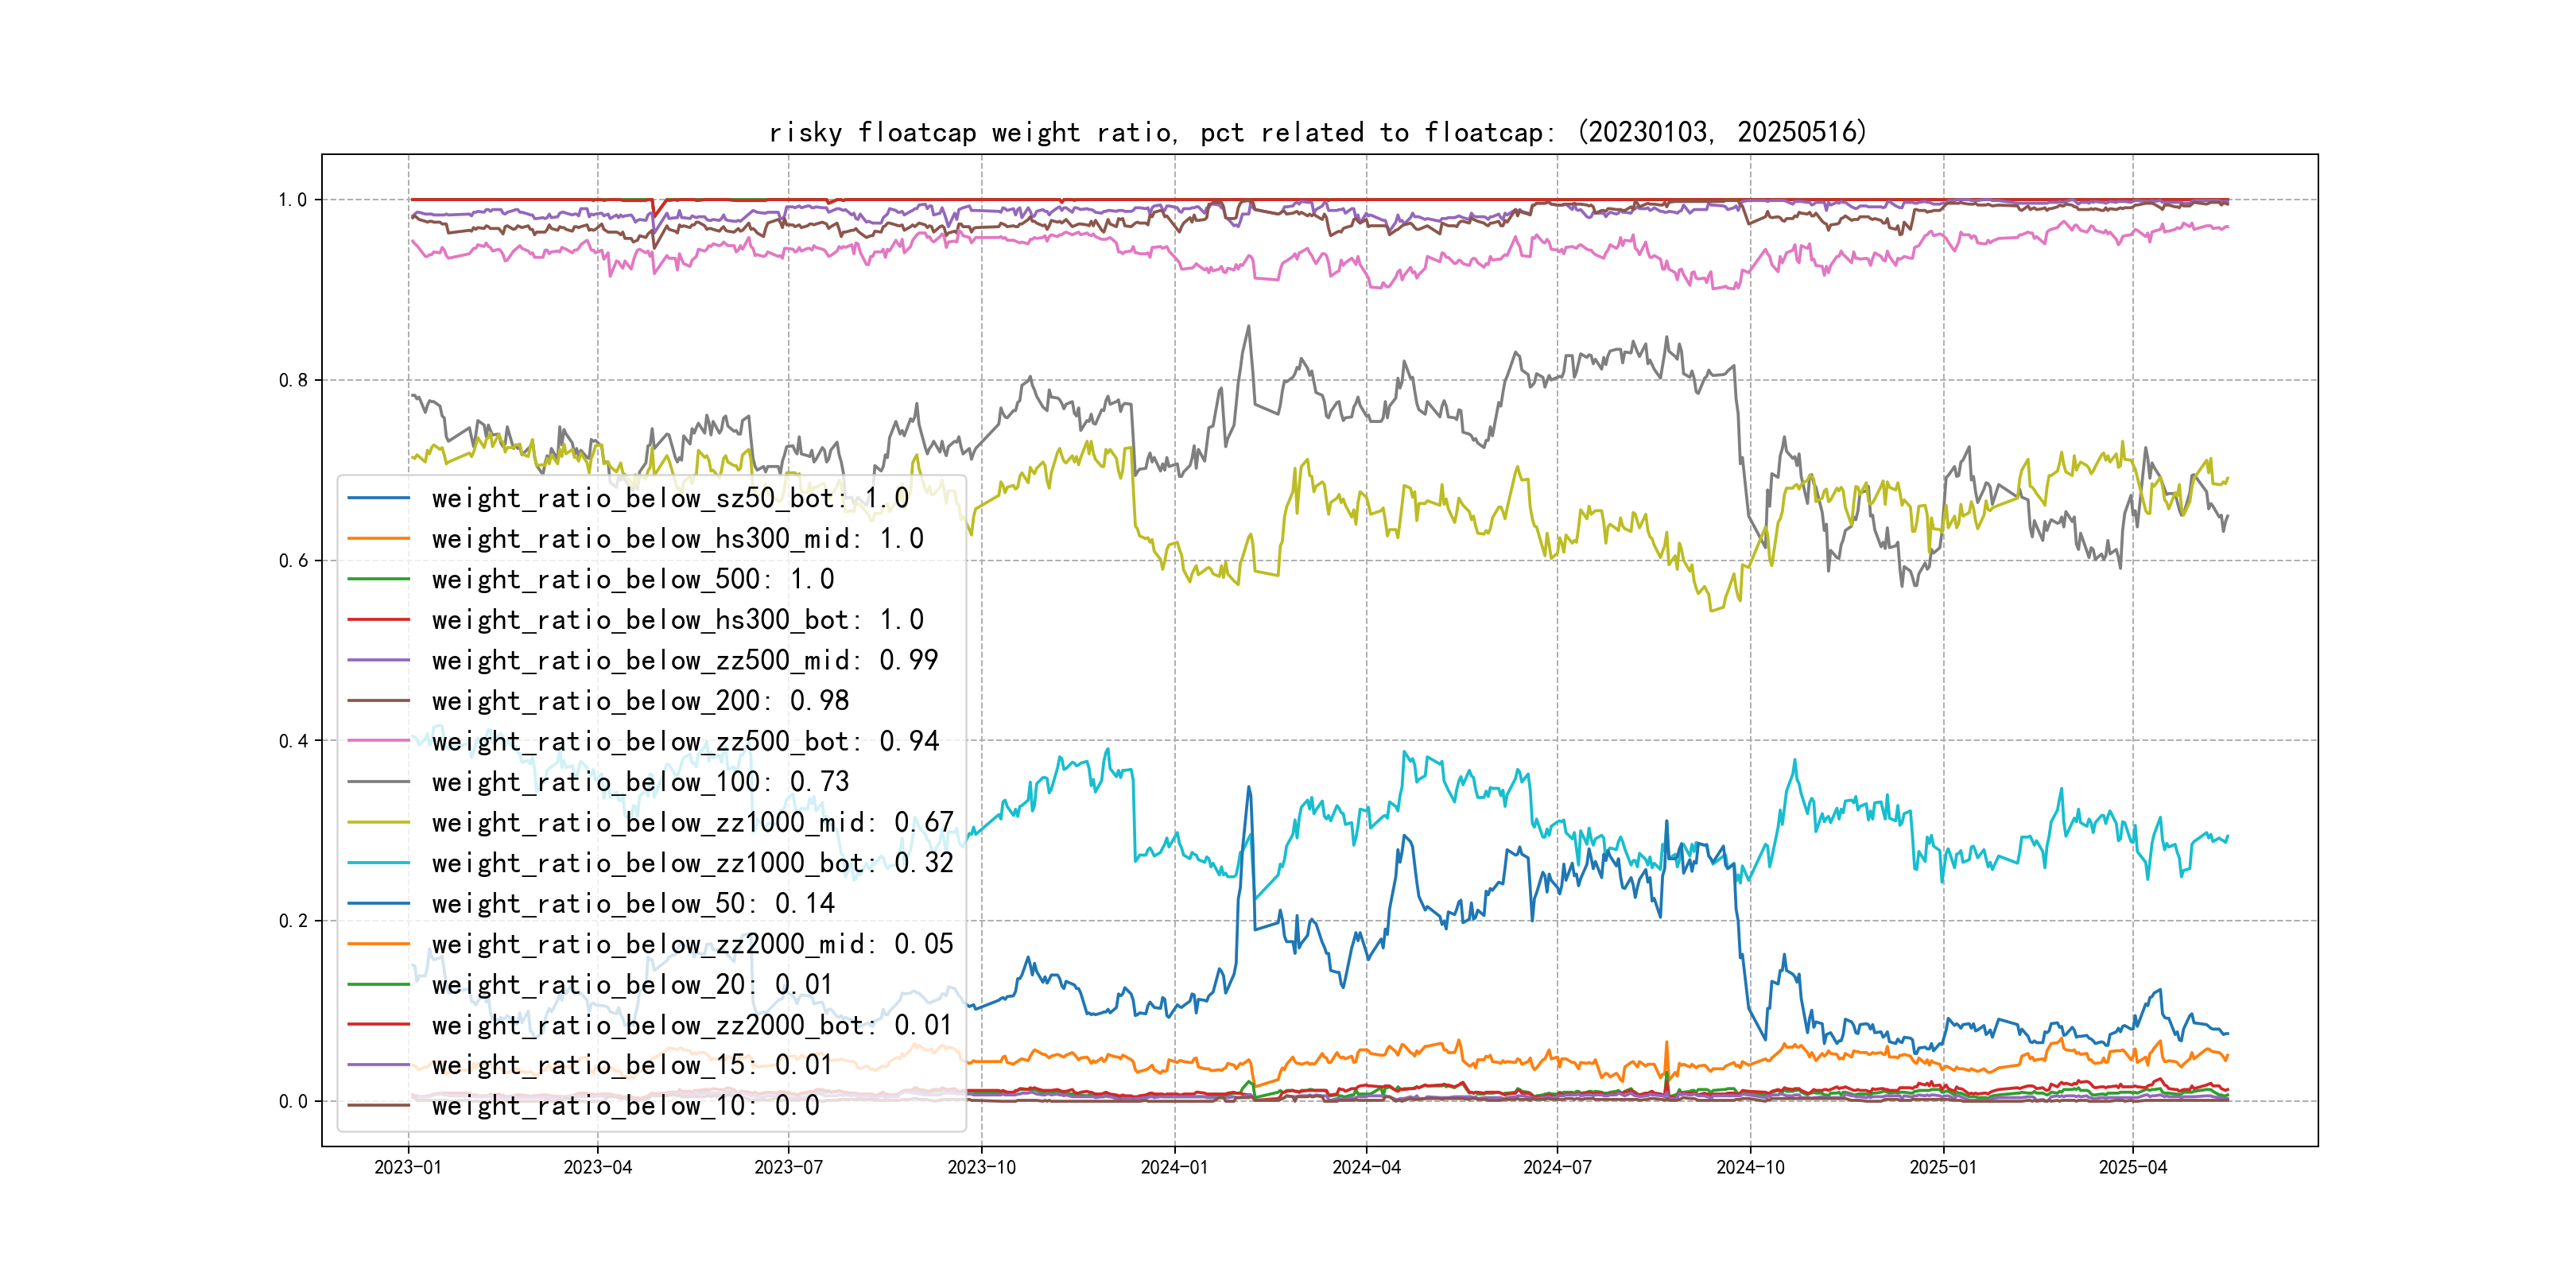Select legend label weight_ratio_below_200
The width and height of the screenshot is (2576, 1288).
[640, 701]
